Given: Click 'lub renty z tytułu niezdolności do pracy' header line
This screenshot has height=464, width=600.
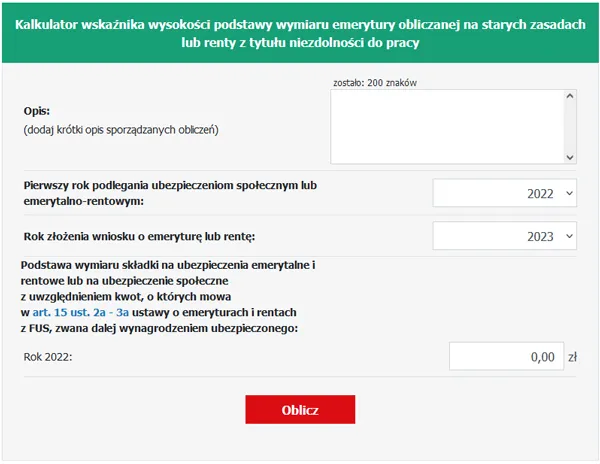Looking at the screenshot, I should pos(299,44).
